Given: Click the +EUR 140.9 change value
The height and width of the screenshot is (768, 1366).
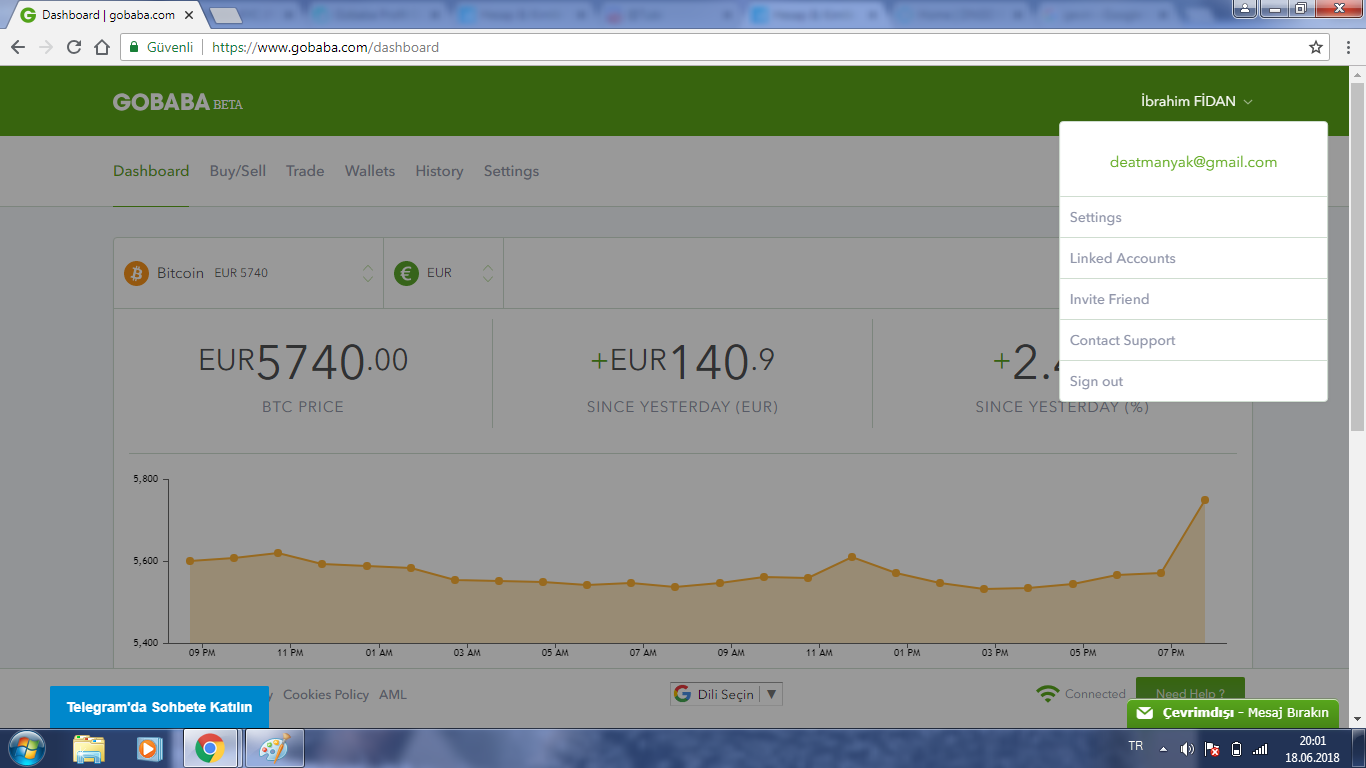Looking at the screenshot, I should coord(682,361).
